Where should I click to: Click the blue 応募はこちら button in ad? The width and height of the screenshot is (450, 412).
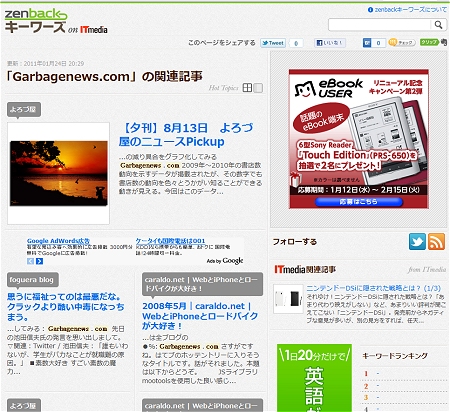tap(359, 202)
